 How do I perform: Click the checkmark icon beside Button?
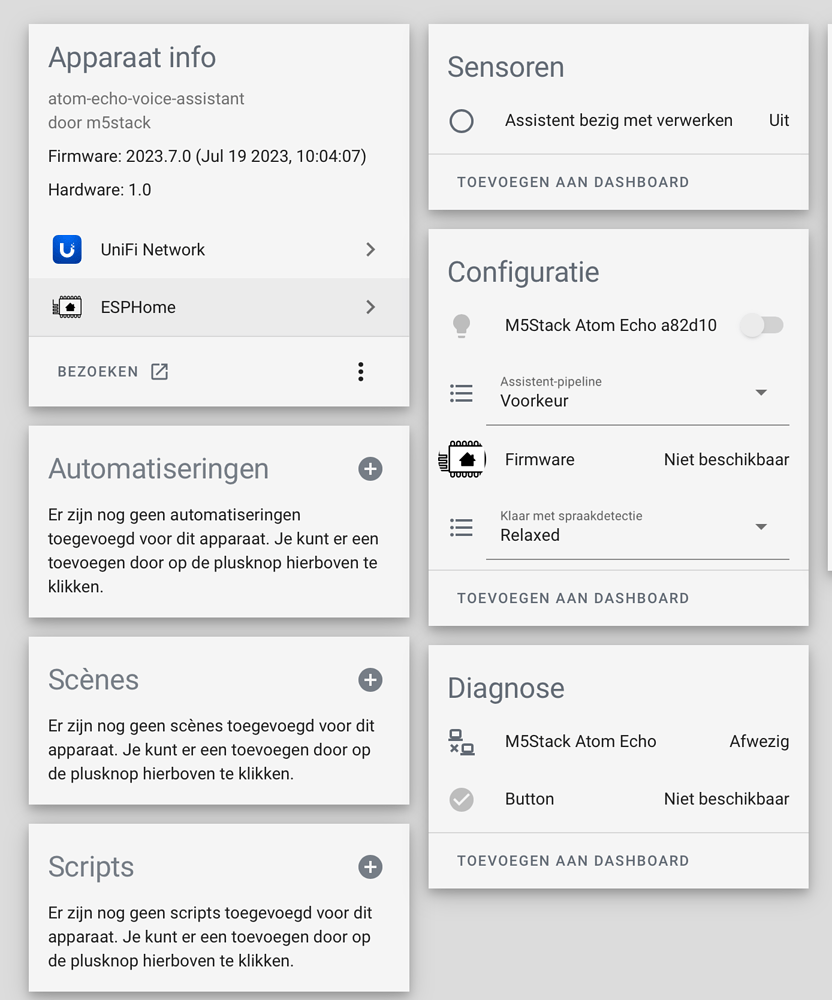(x=461, y=798)
